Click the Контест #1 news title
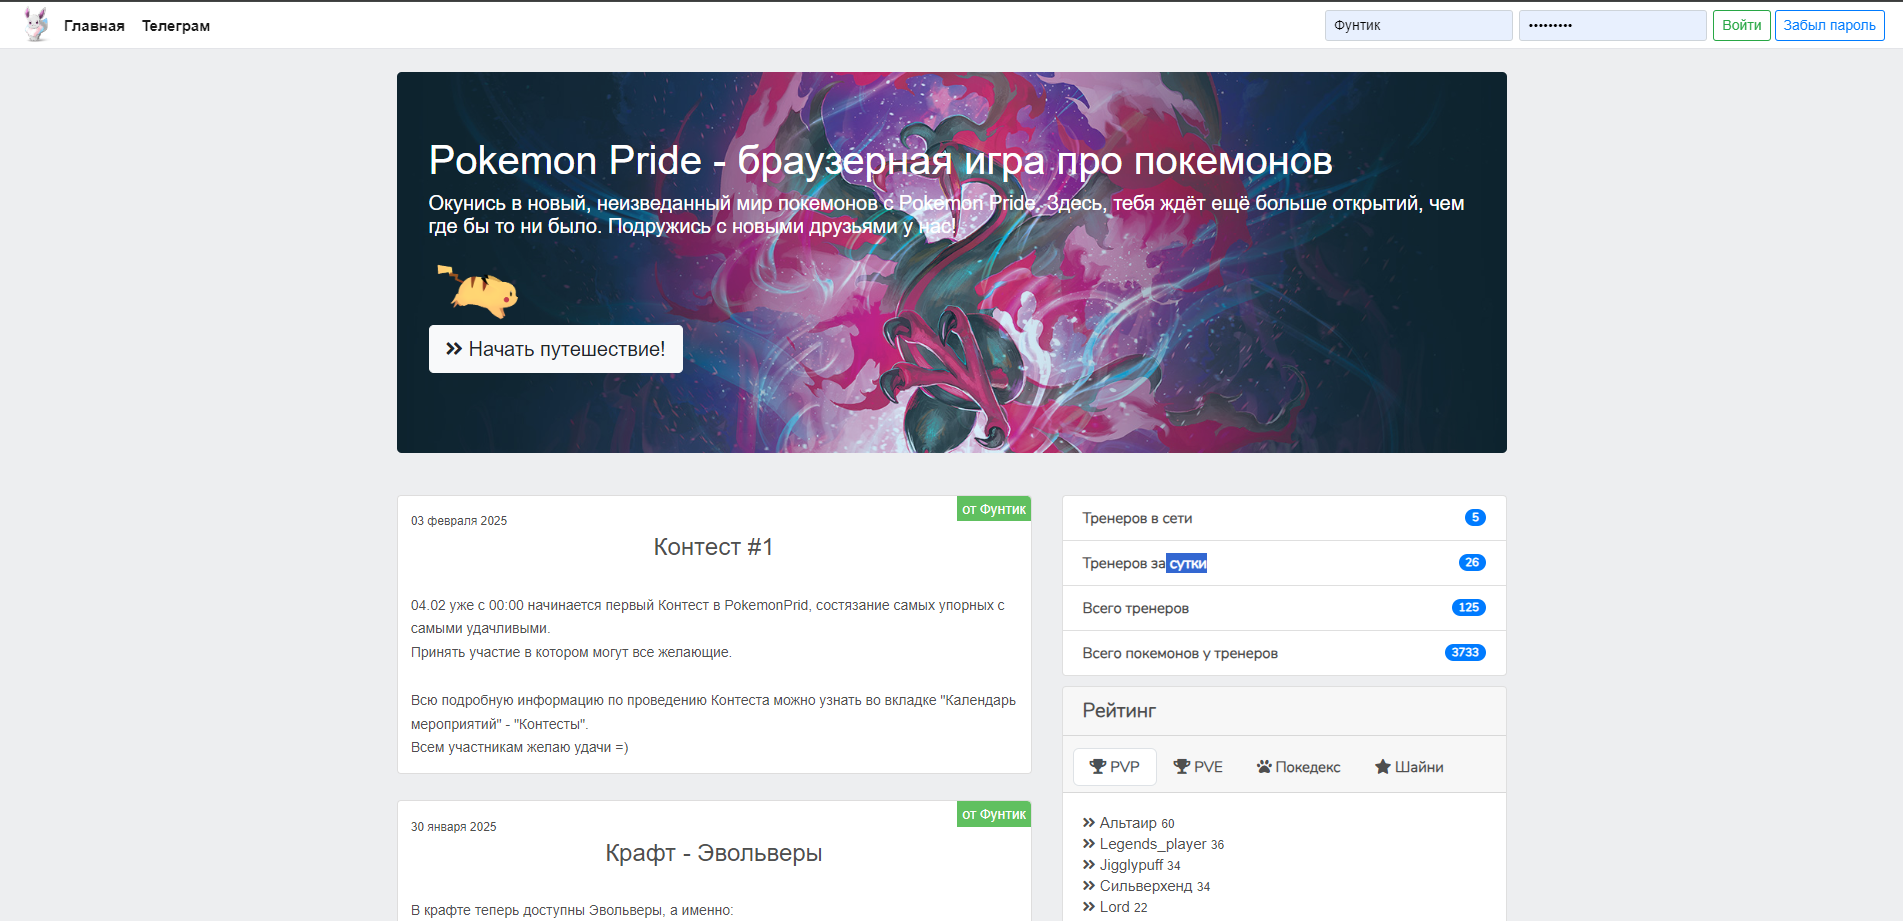Viewport: 1903px width, 921px height. pyautogui.click(x=713, y=547)
